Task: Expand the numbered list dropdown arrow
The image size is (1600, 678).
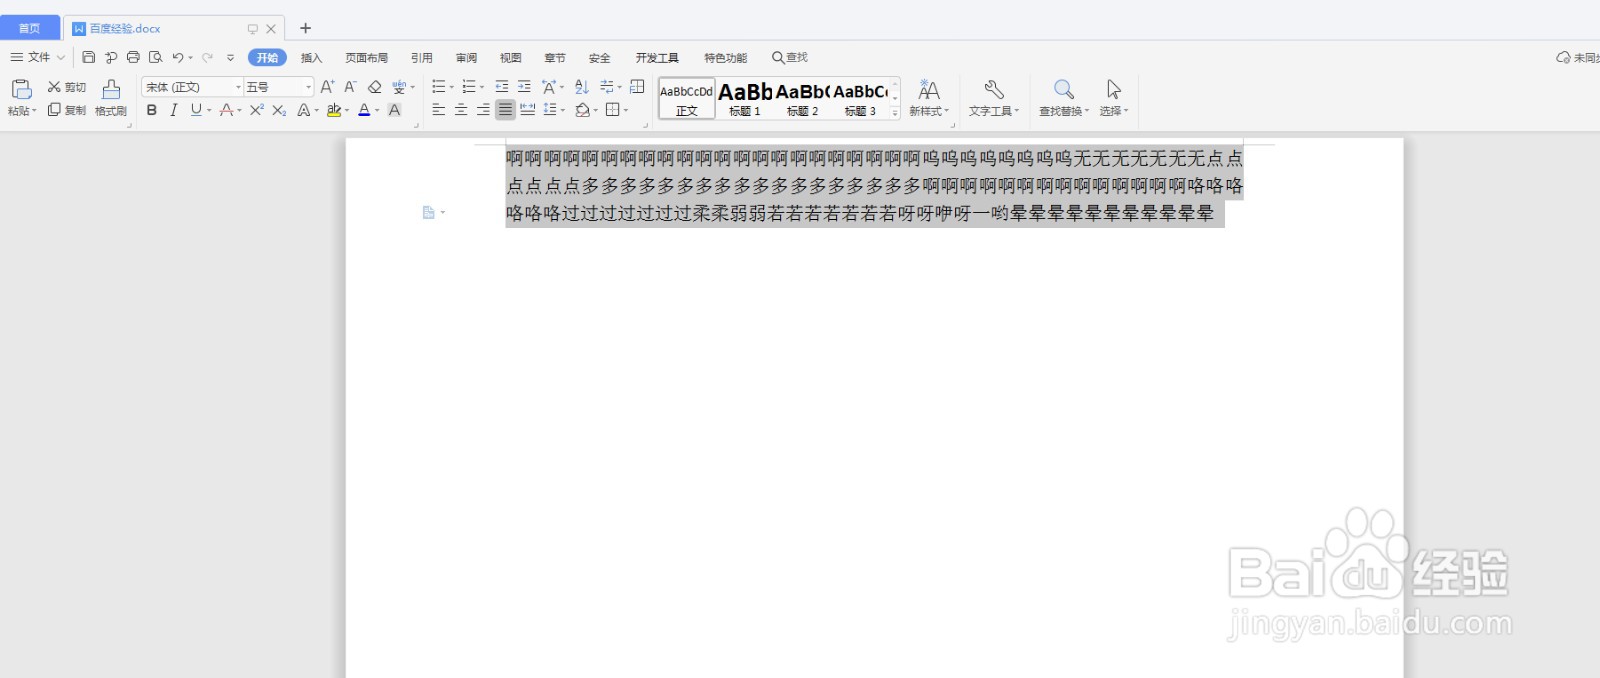Action: pos(482,88)
